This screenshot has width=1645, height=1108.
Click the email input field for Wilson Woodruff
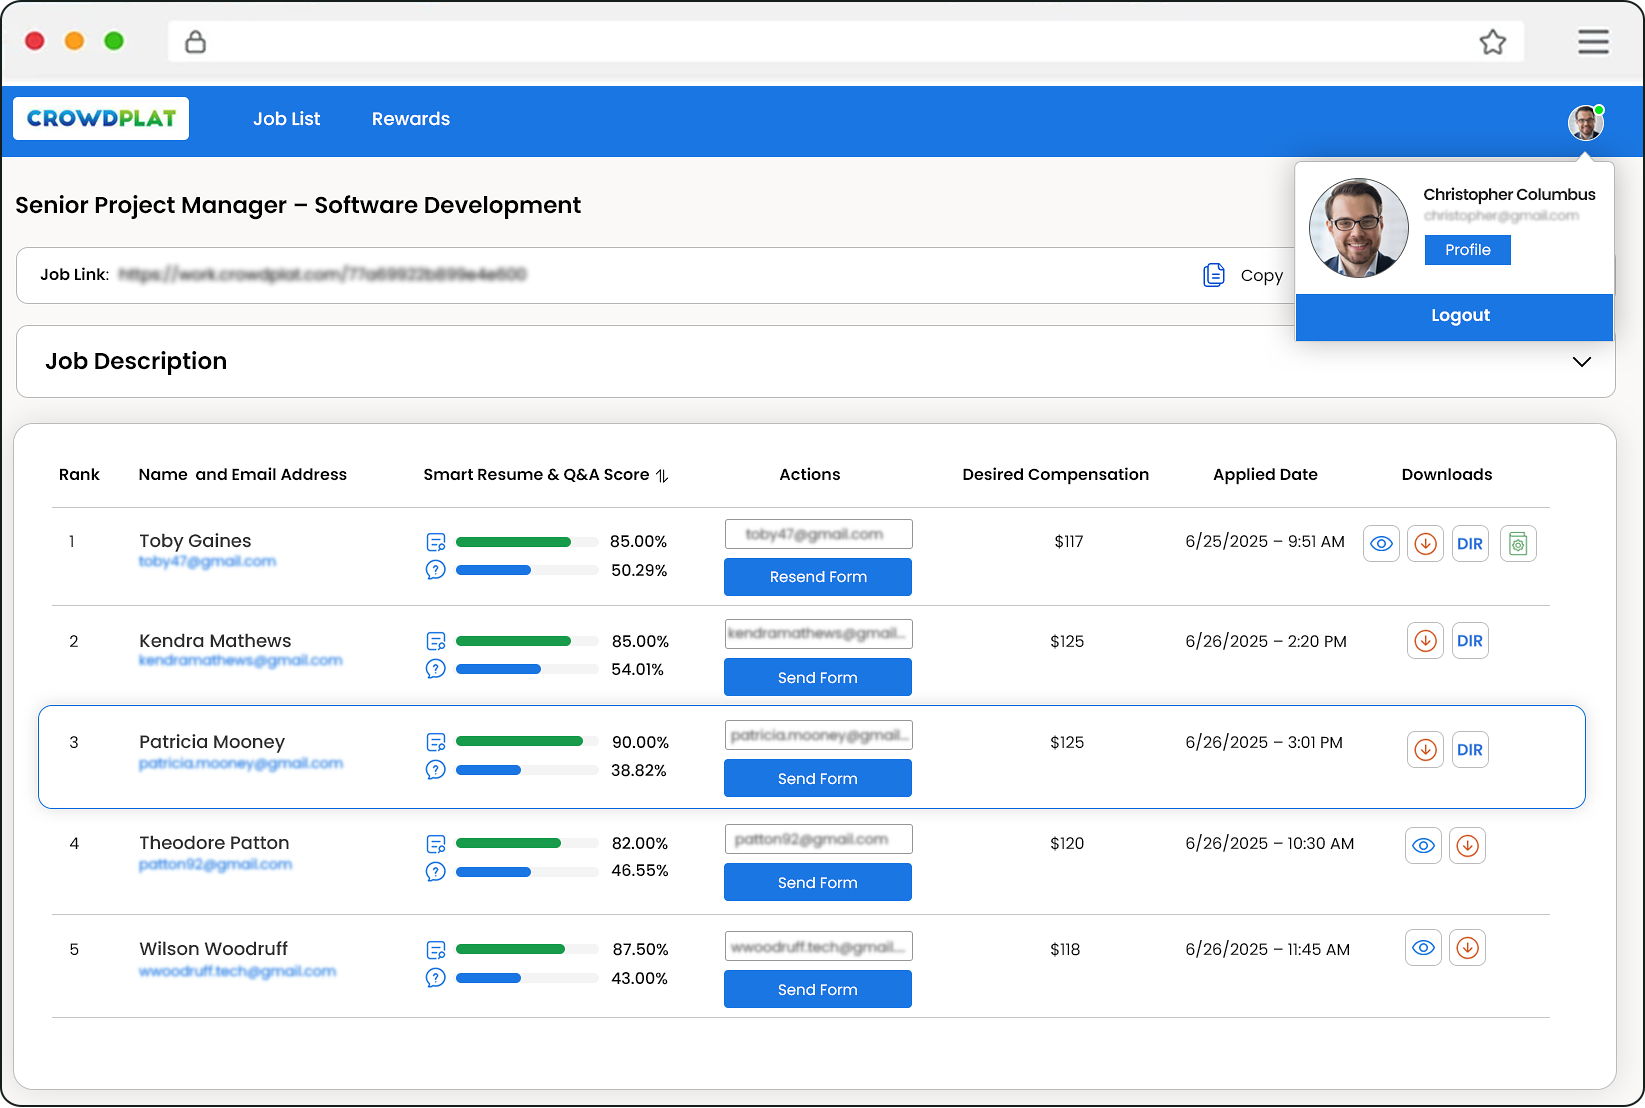(818, 946)
